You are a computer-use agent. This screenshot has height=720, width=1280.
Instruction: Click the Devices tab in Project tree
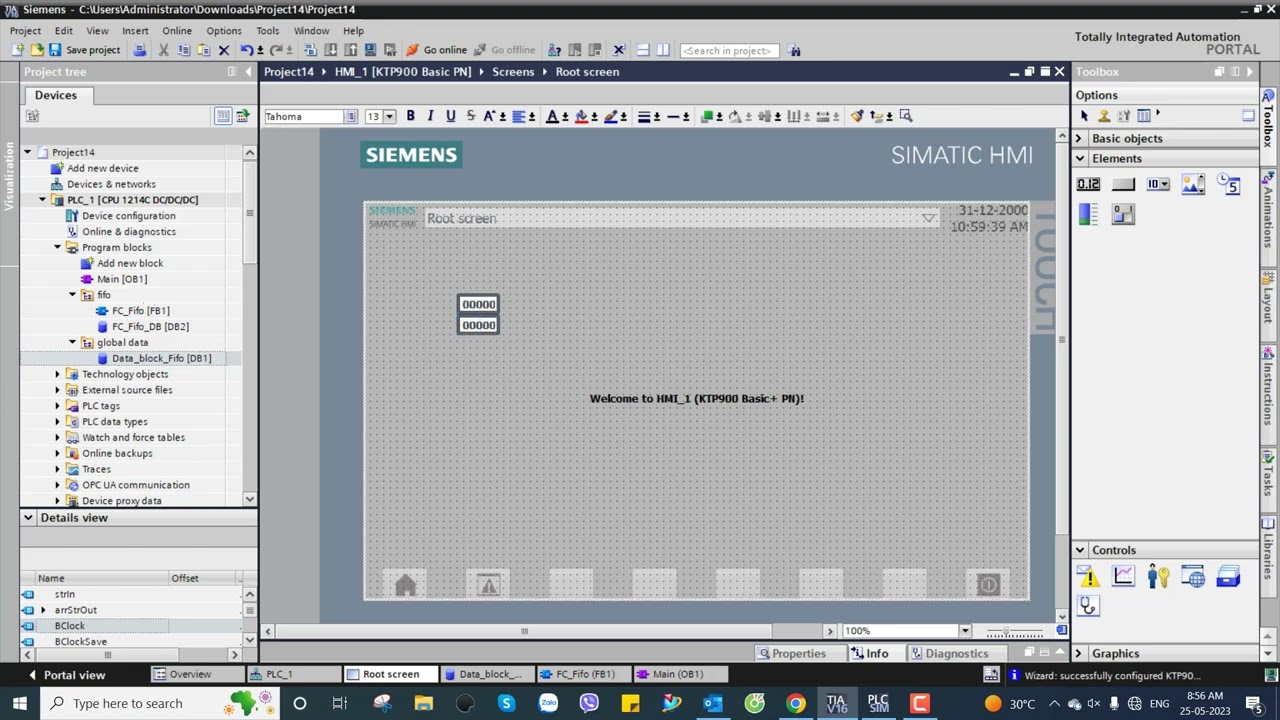(56, 95)
